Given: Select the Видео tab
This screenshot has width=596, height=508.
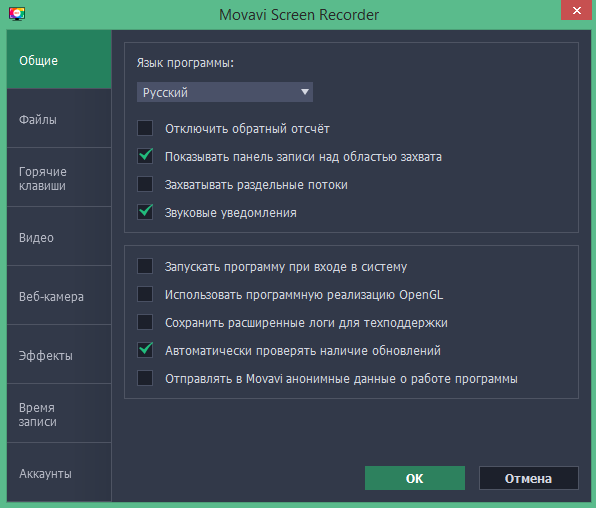Looking at the screenshot, I should 59,237.
